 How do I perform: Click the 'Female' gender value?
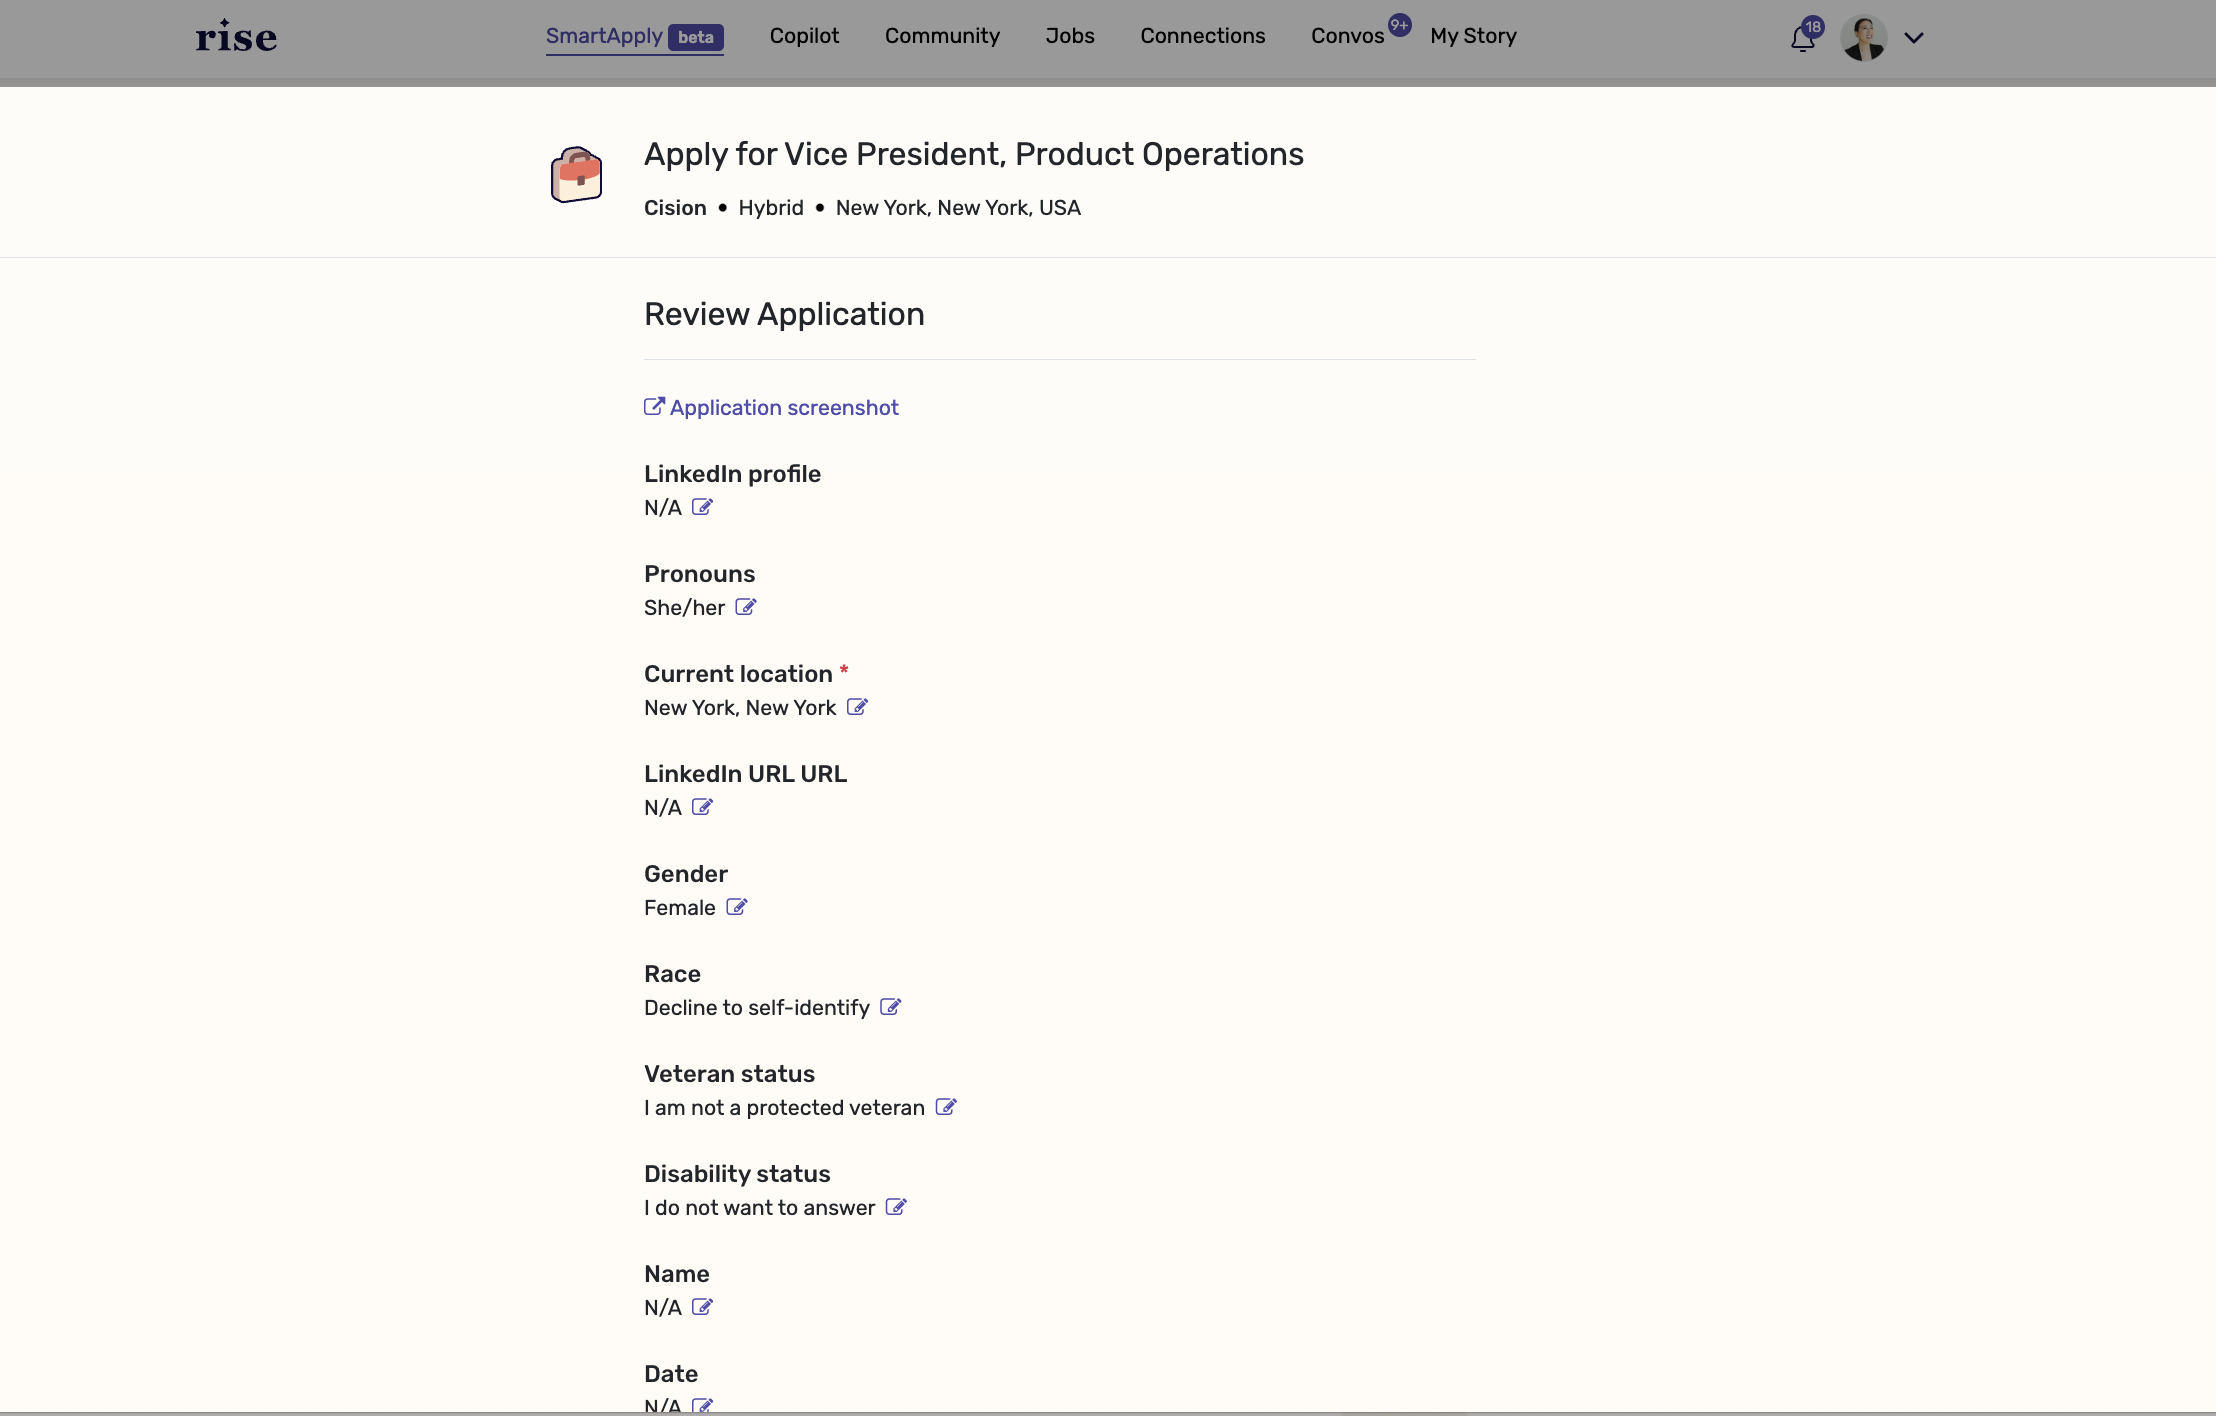click(x=680, y=908)
